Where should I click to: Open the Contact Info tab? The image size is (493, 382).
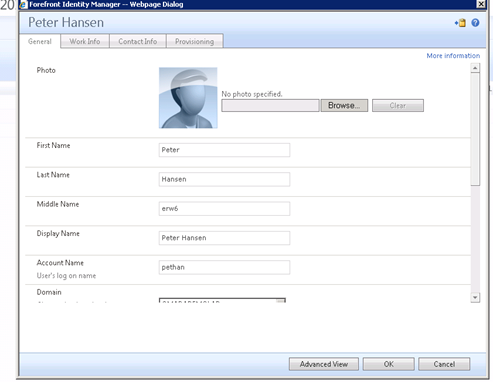point(138,41)
